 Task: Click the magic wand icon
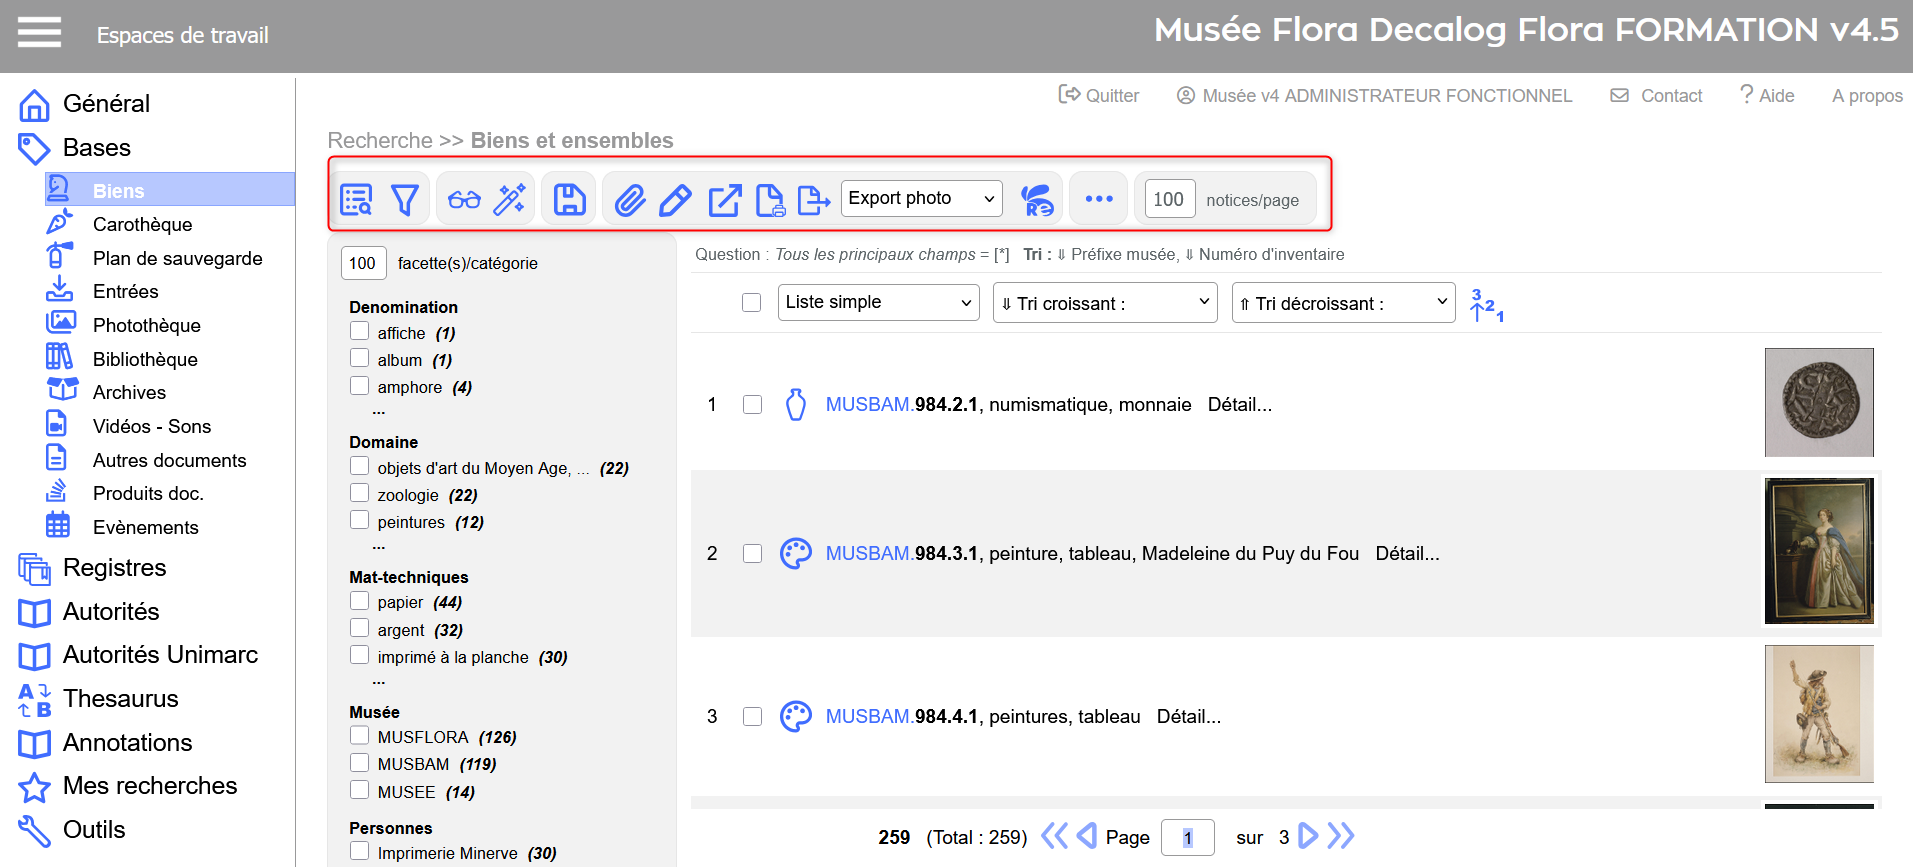[510, 200]
